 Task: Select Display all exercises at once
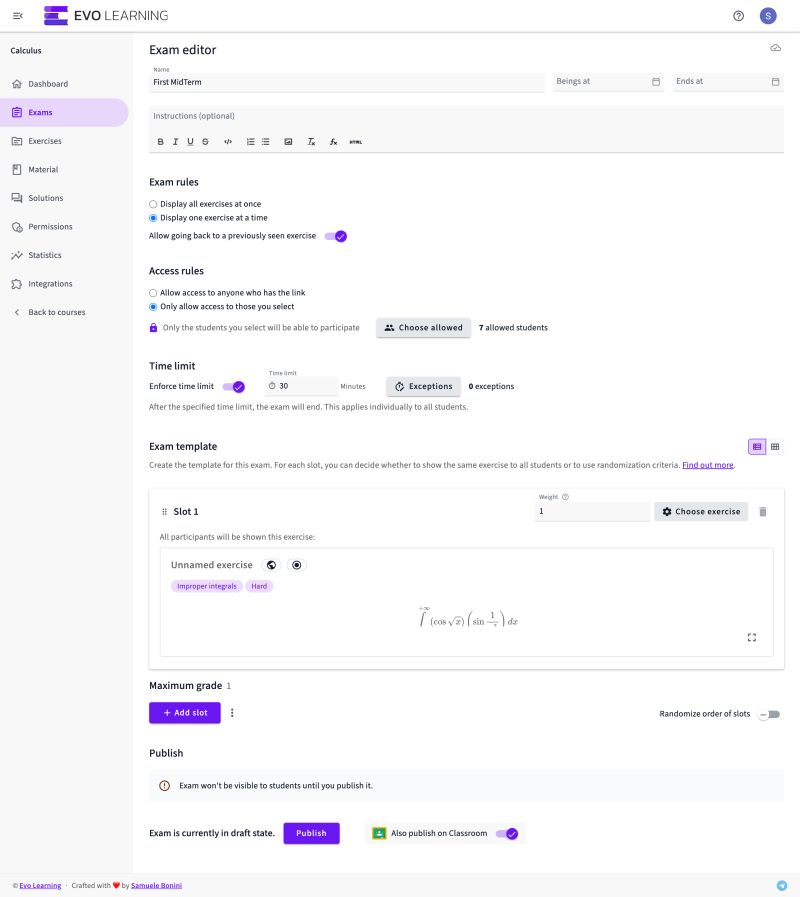[x=152, y=203]
